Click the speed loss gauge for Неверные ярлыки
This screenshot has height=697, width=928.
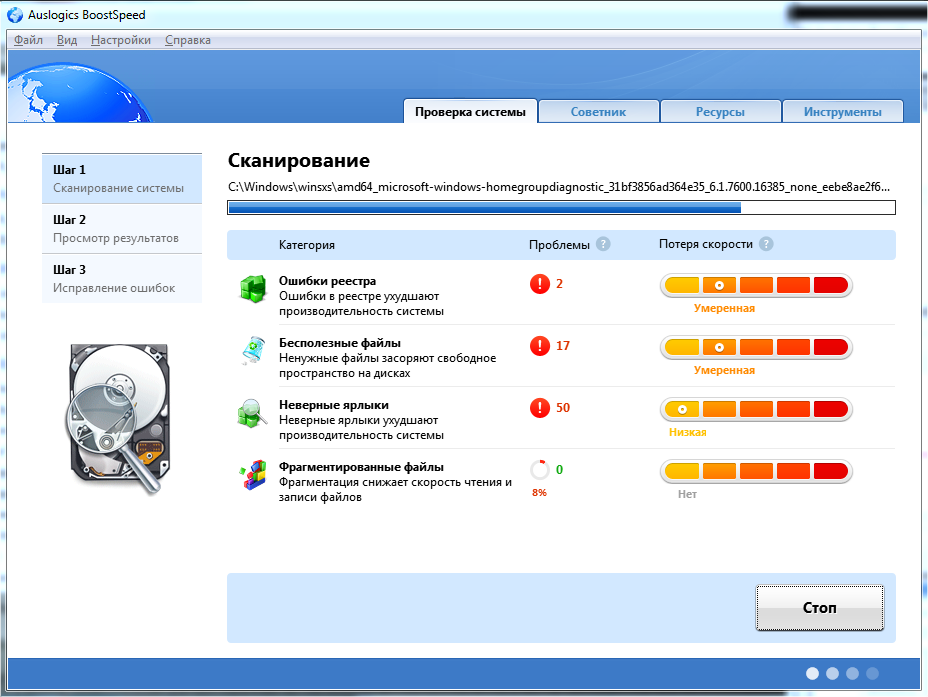click(756, 409)
